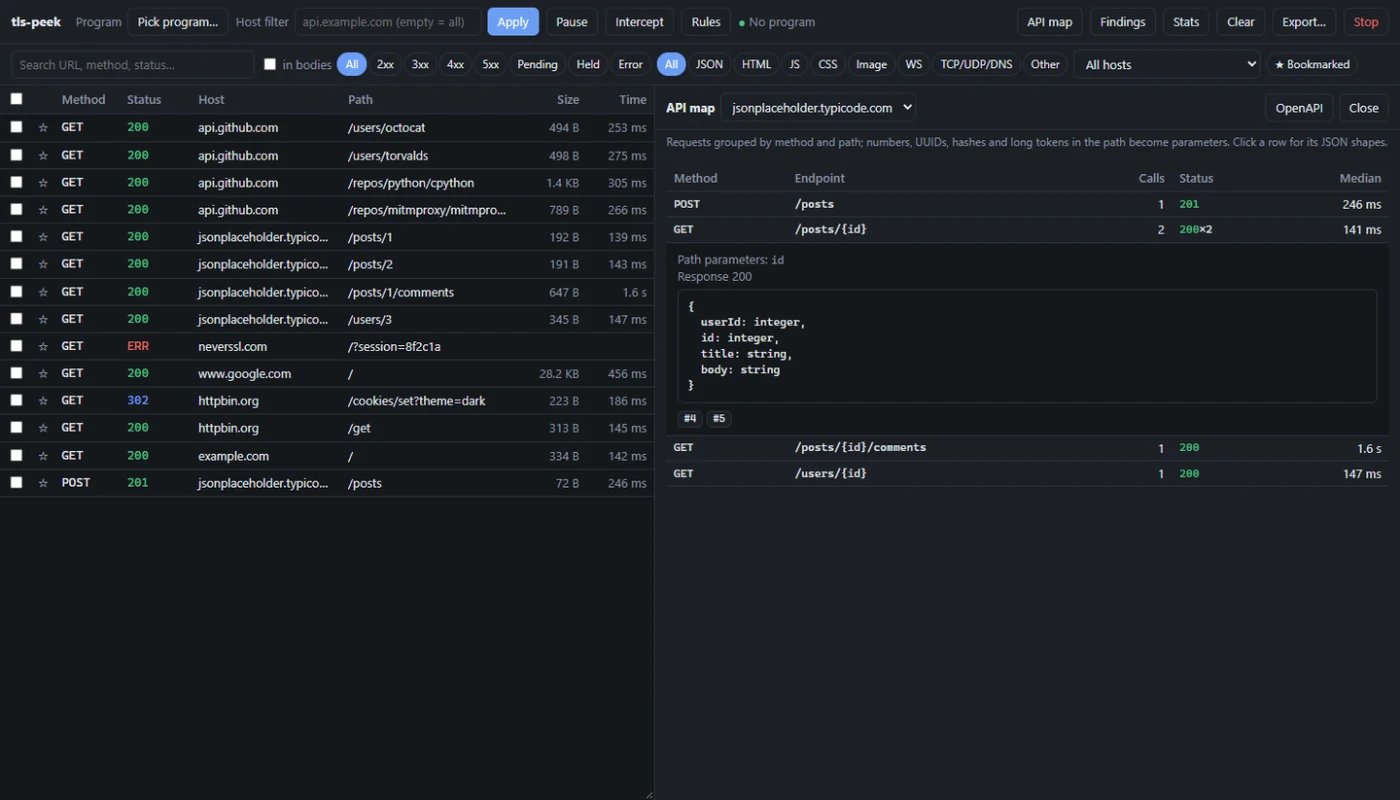
Task: Tick the select-all checkbox in table header
Action: [x=16, y=99]
